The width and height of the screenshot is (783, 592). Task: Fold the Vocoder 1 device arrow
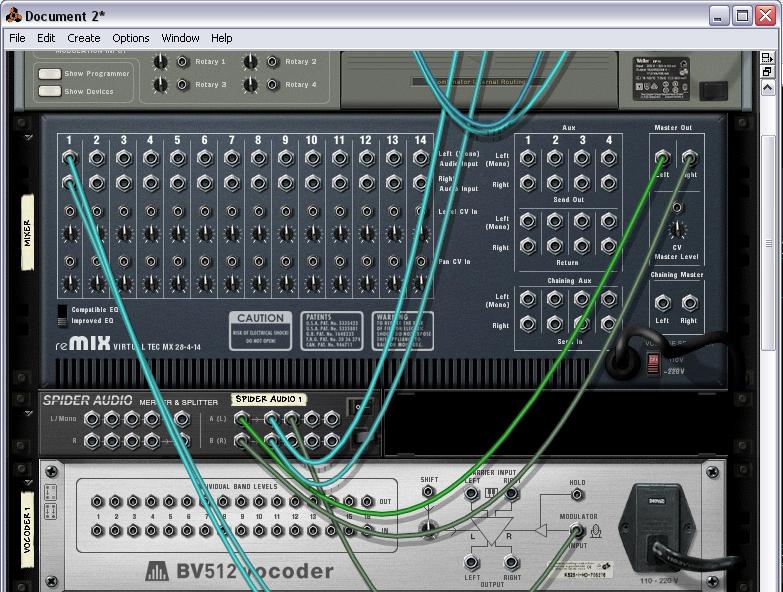pyautogui.click(x=28, y=482)
